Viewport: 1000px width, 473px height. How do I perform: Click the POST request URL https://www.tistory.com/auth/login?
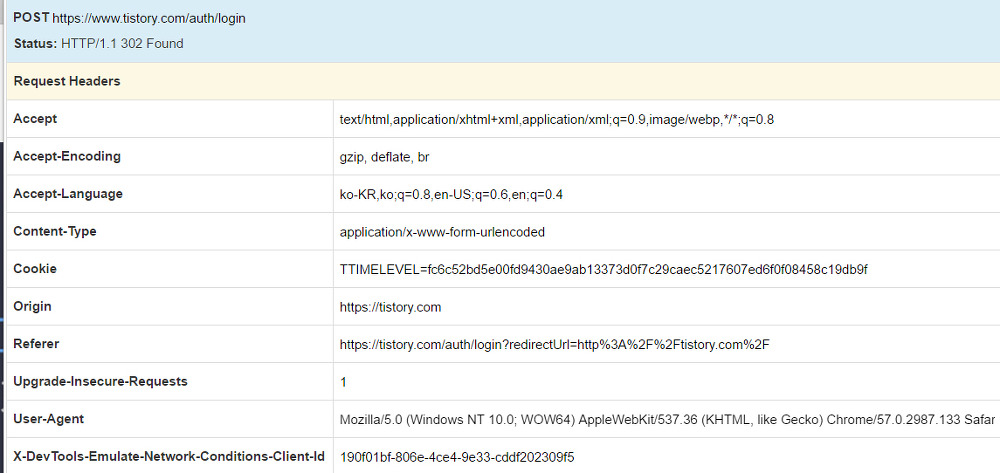point(149,18)
